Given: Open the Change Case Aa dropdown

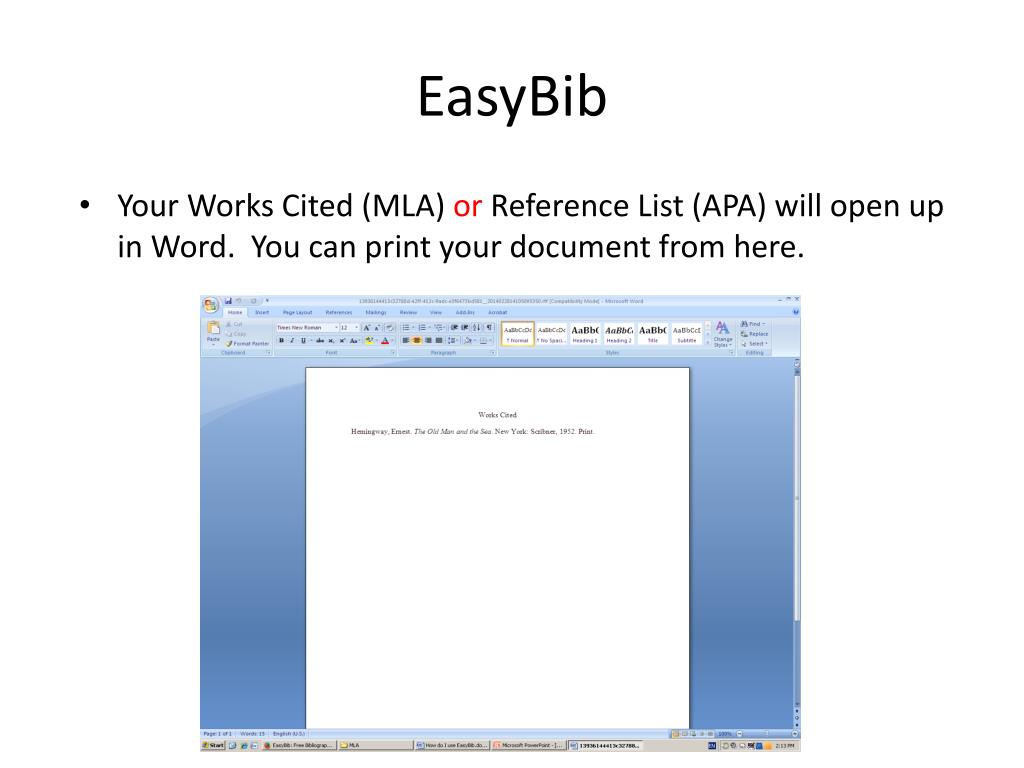Looking at the screenshot, I should (355, 340).
